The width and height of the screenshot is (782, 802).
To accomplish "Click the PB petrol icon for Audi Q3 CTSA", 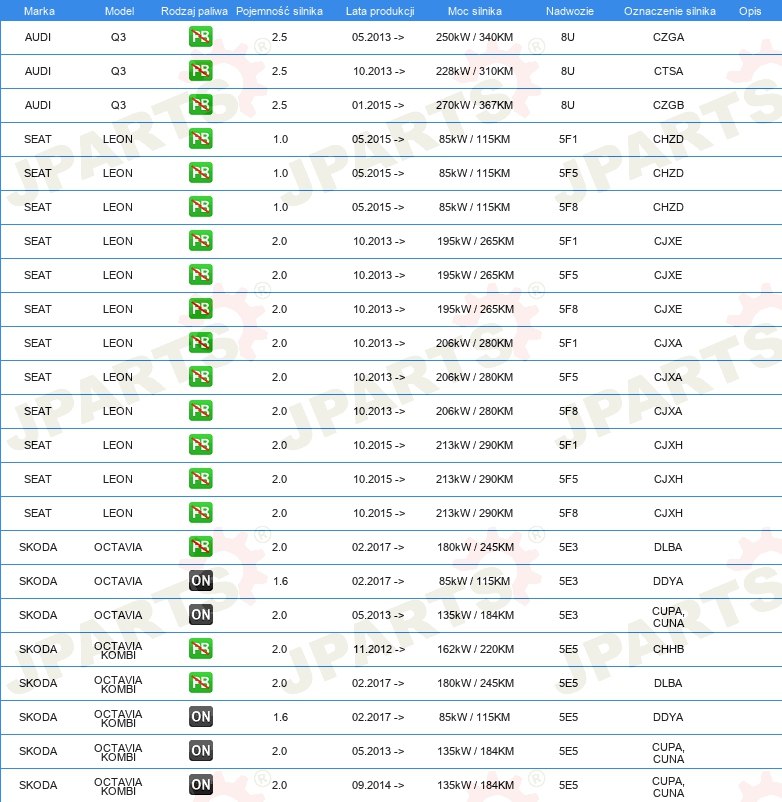I will (x=200, y=71).
